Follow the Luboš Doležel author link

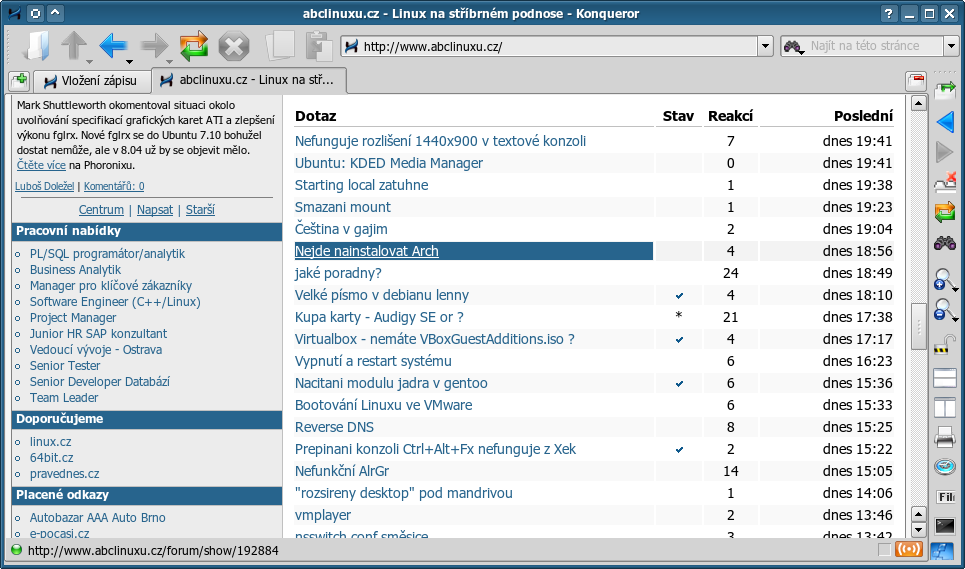pos(44,186)
